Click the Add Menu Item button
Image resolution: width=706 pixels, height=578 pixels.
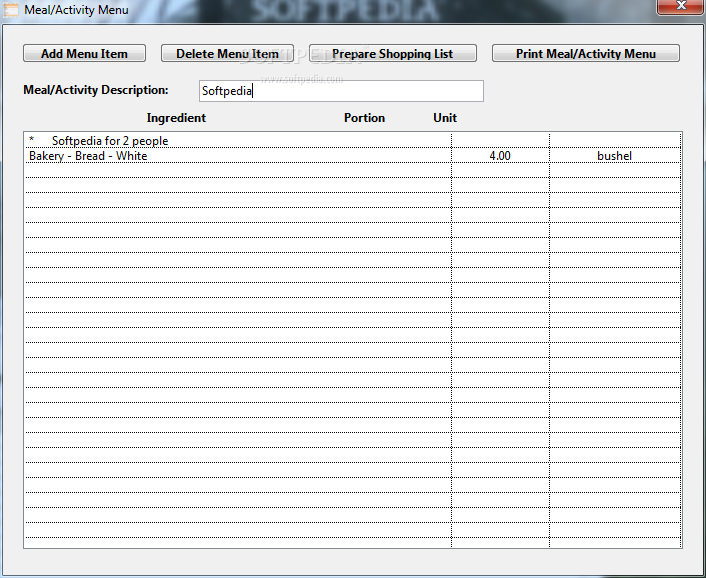pos(84,53)
